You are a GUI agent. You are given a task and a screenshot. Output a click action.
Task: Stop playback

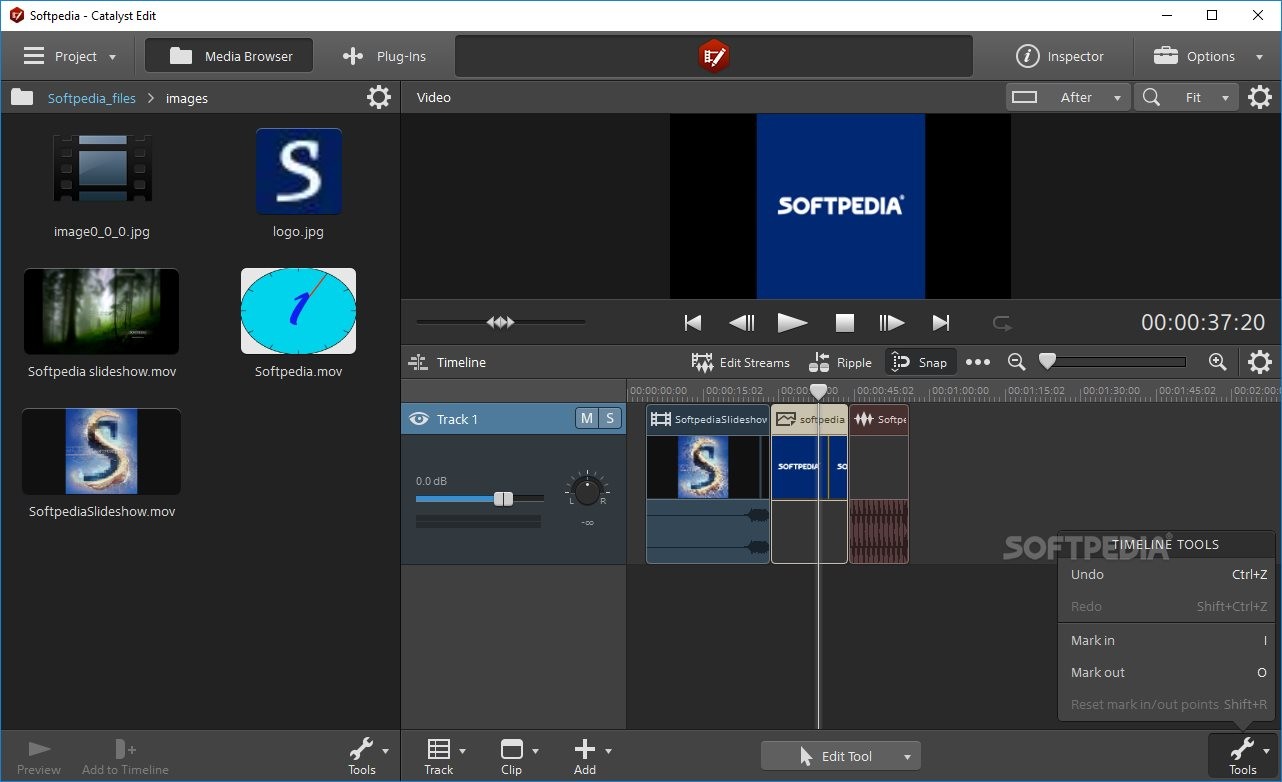[845, 322]
